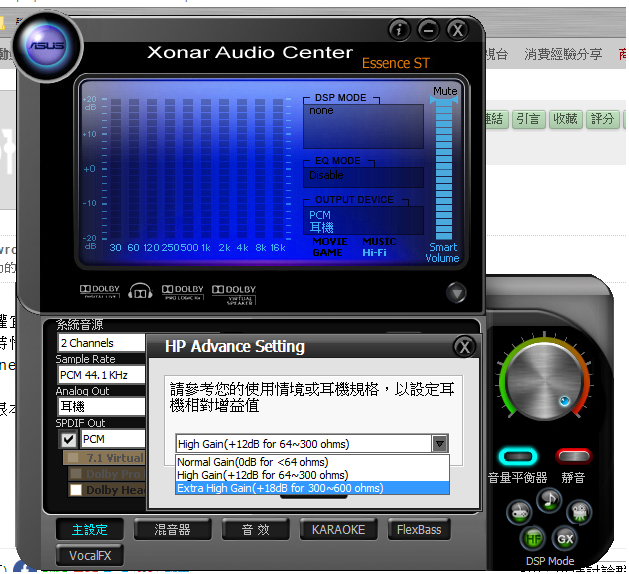Screen dimensions: 629x574
Task: Select the MUSIC mode on display
Action: point(379,241)
